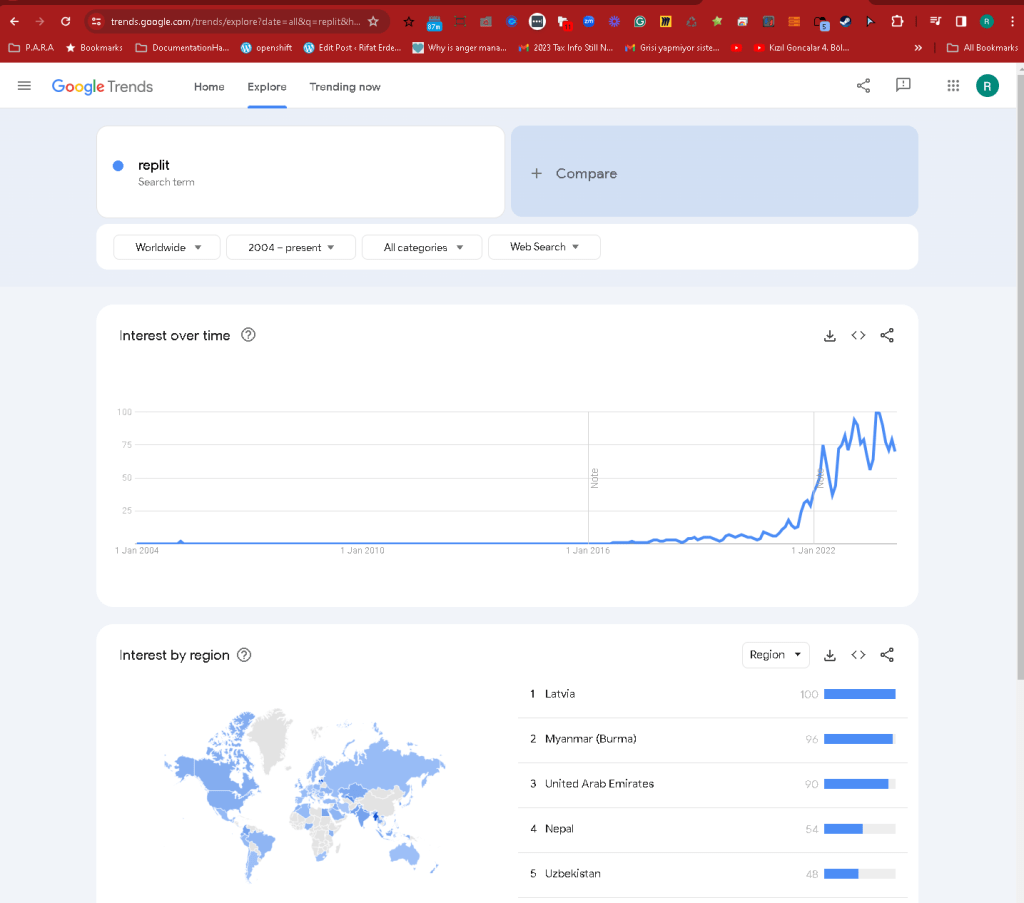This screenshot has width=1024, height=903.
Task: Click the Note marker near 2016
Action: pyautogui.click(x=594, y=478)
